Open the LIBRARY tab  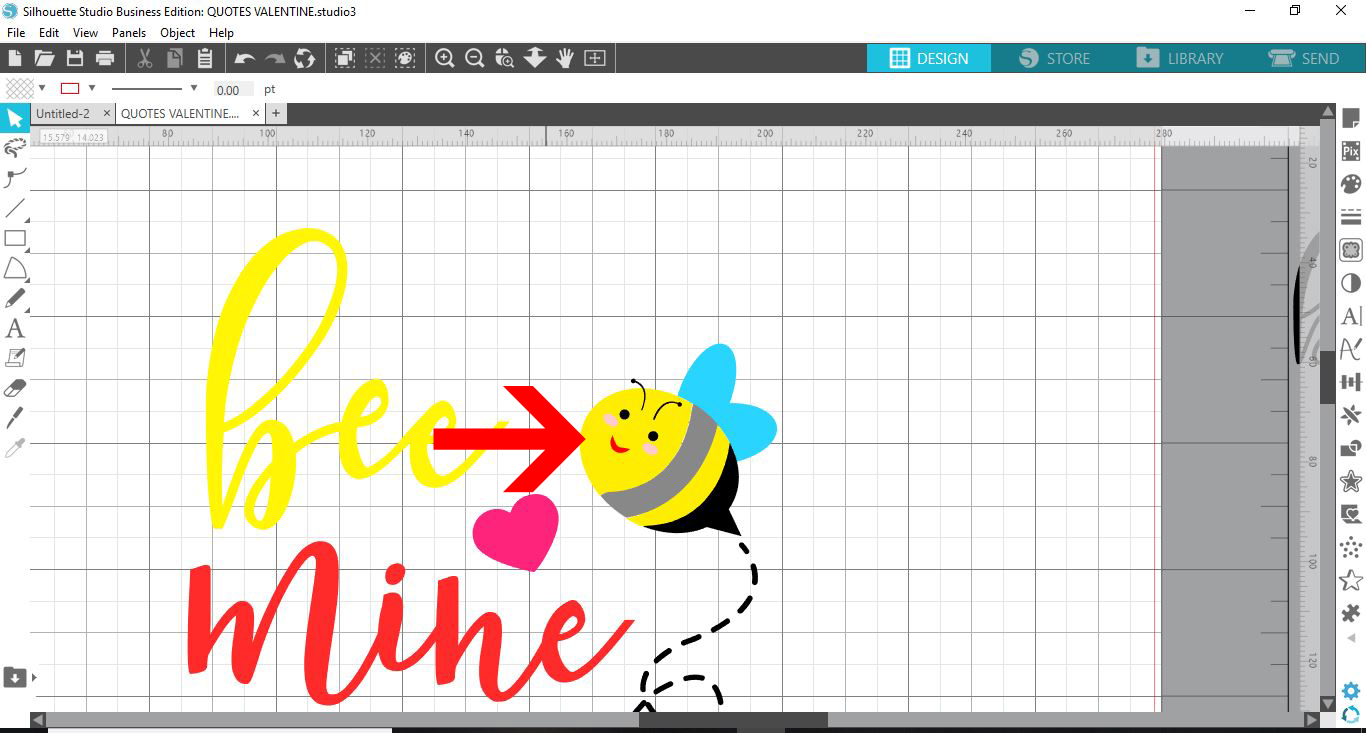pos(1180,58)
